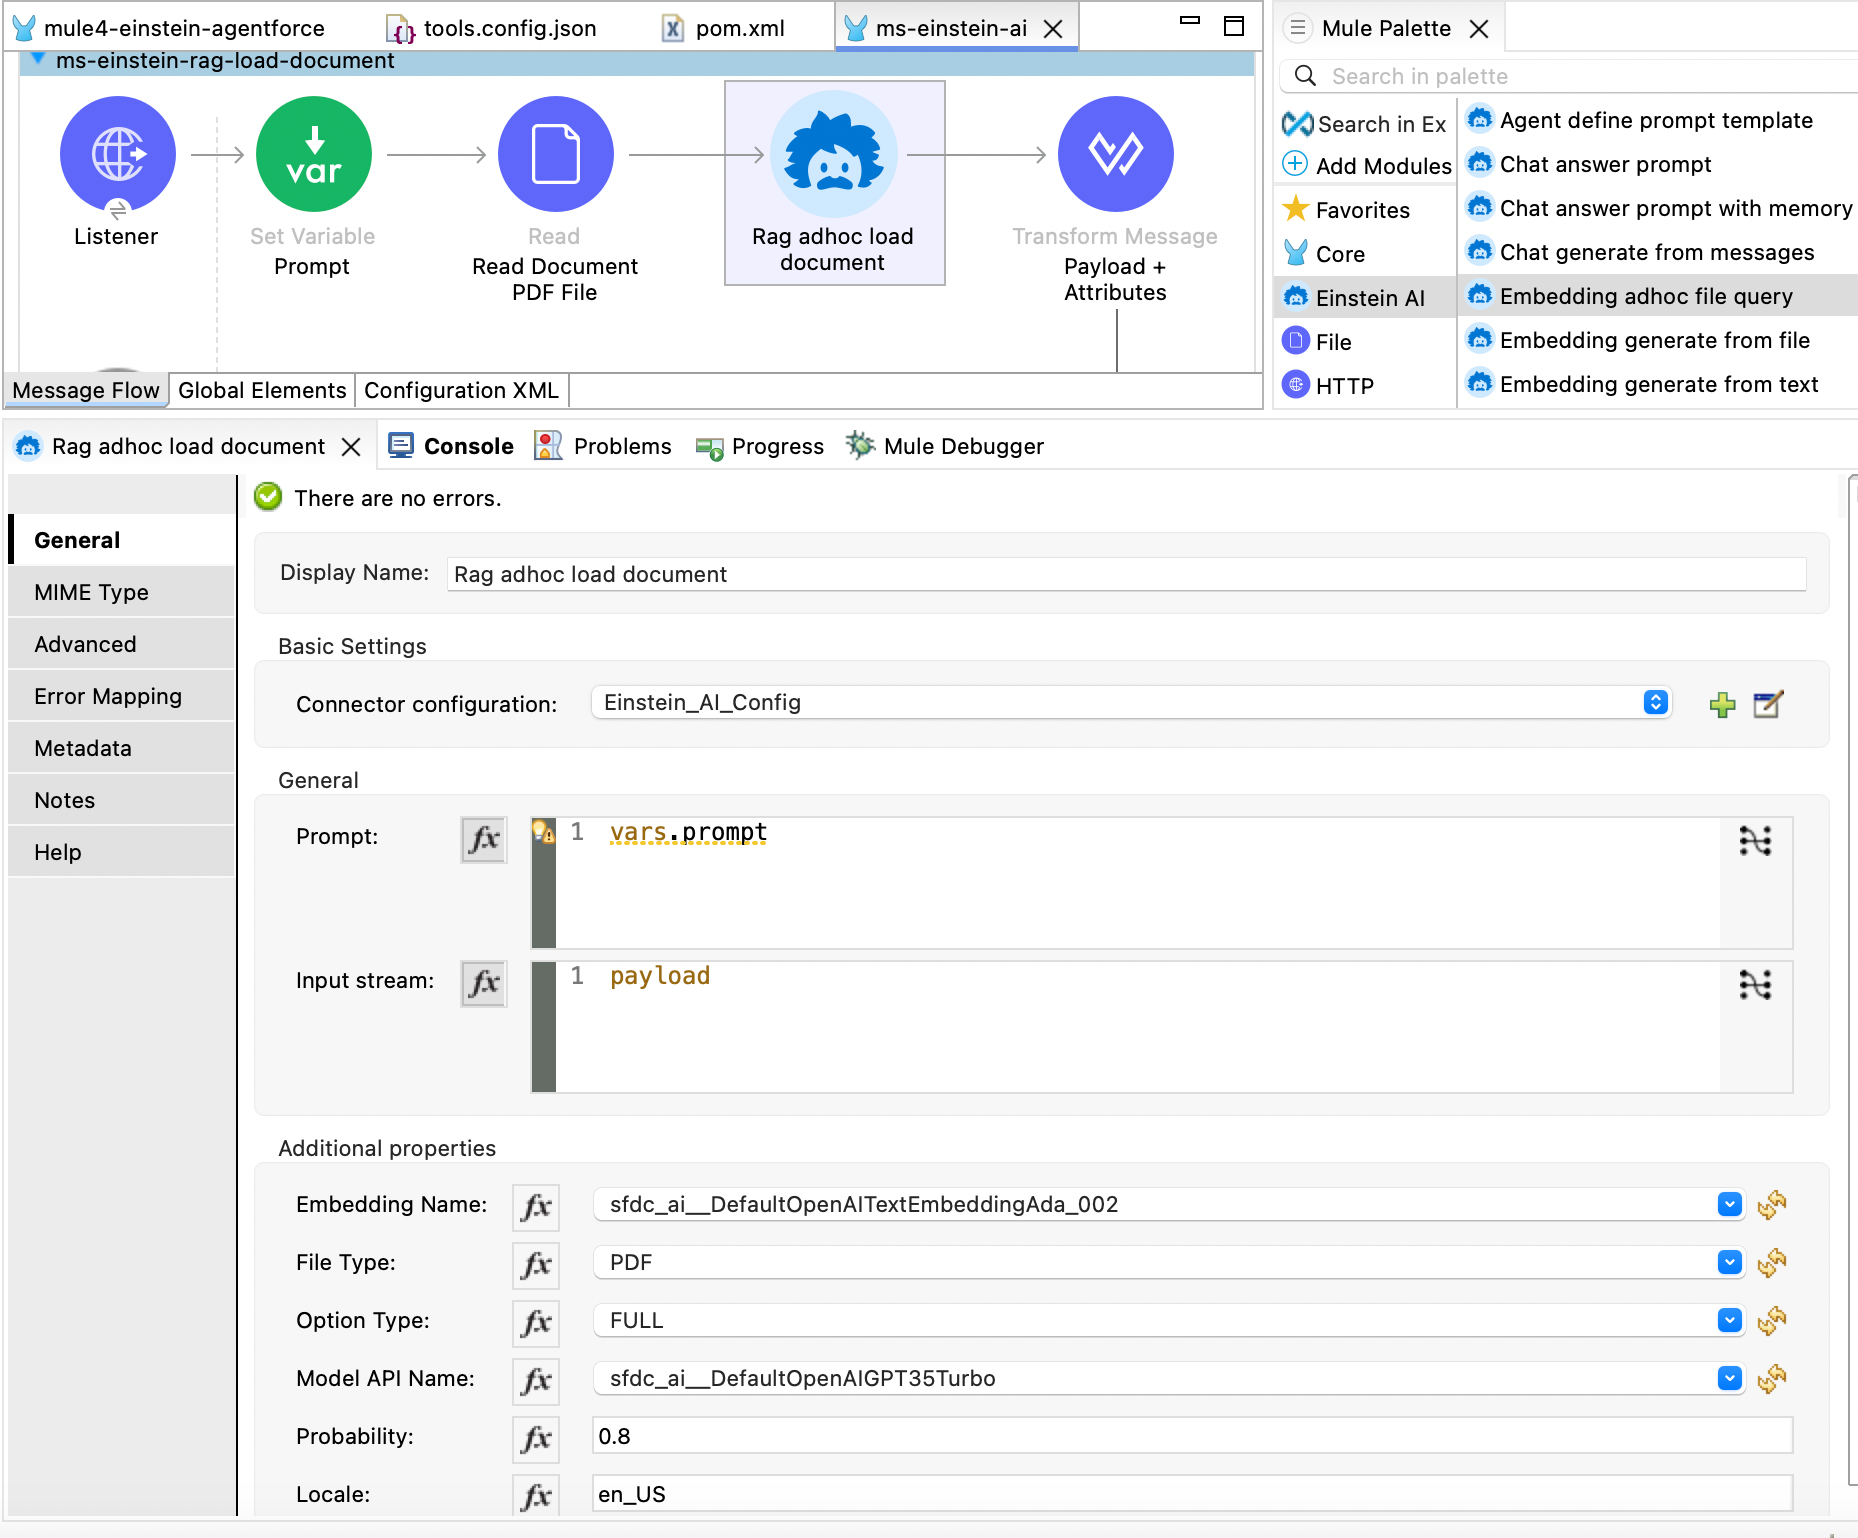Switch to the Progress view

(x=760, y=446)
